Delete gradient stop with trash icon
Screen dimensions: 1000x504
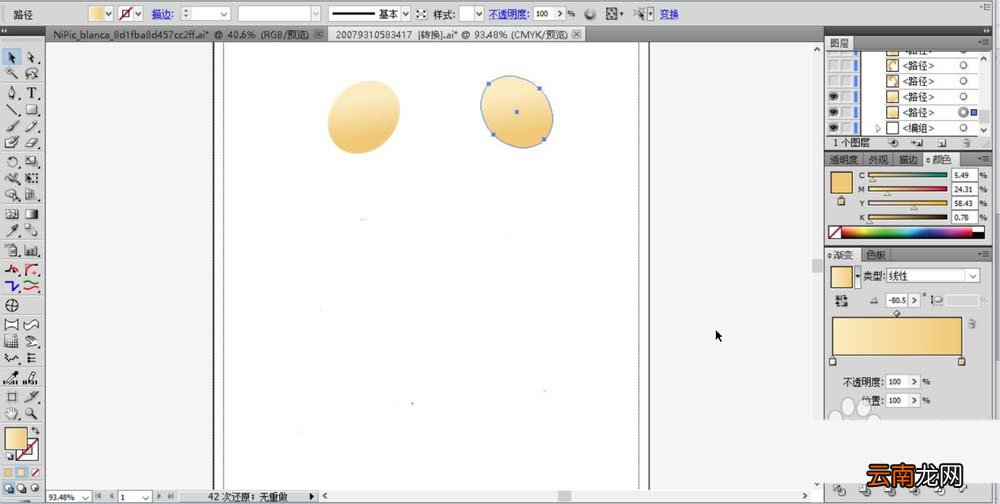coord(972,324)
